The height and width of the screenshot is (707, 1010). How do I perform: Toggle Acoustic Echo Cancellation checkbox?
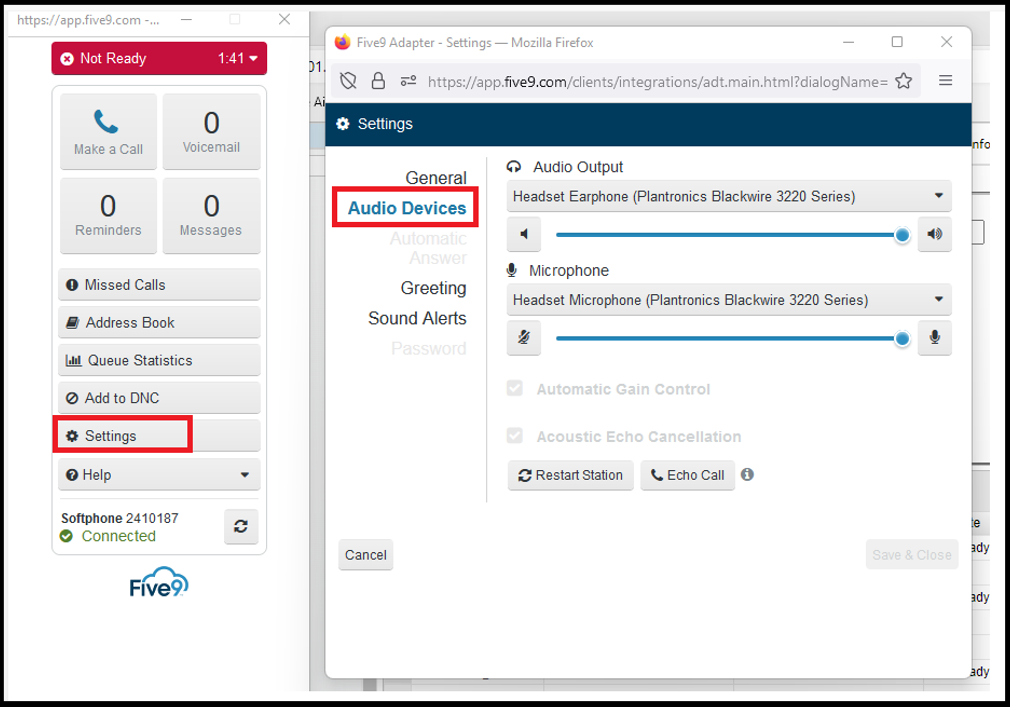pyautogui.click(x=515, y=436)
